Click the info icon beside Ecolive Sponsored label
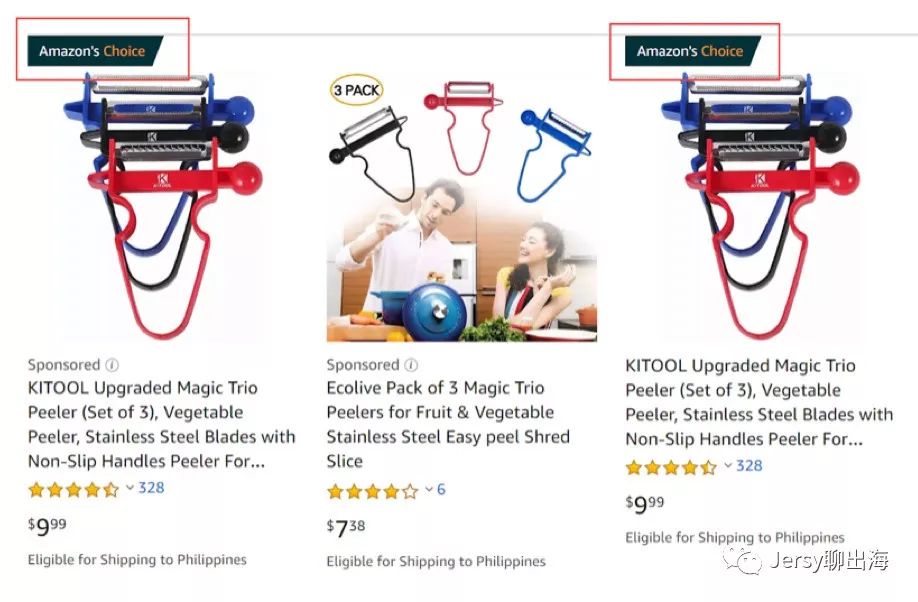Screen dimensions: 918x602 411,365
